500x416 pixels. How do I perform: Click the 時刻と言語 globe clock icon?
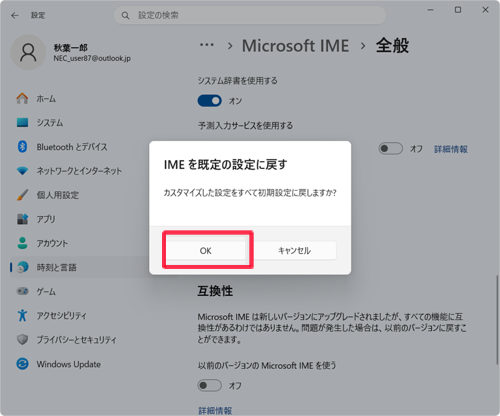click(x=22, y=267)
